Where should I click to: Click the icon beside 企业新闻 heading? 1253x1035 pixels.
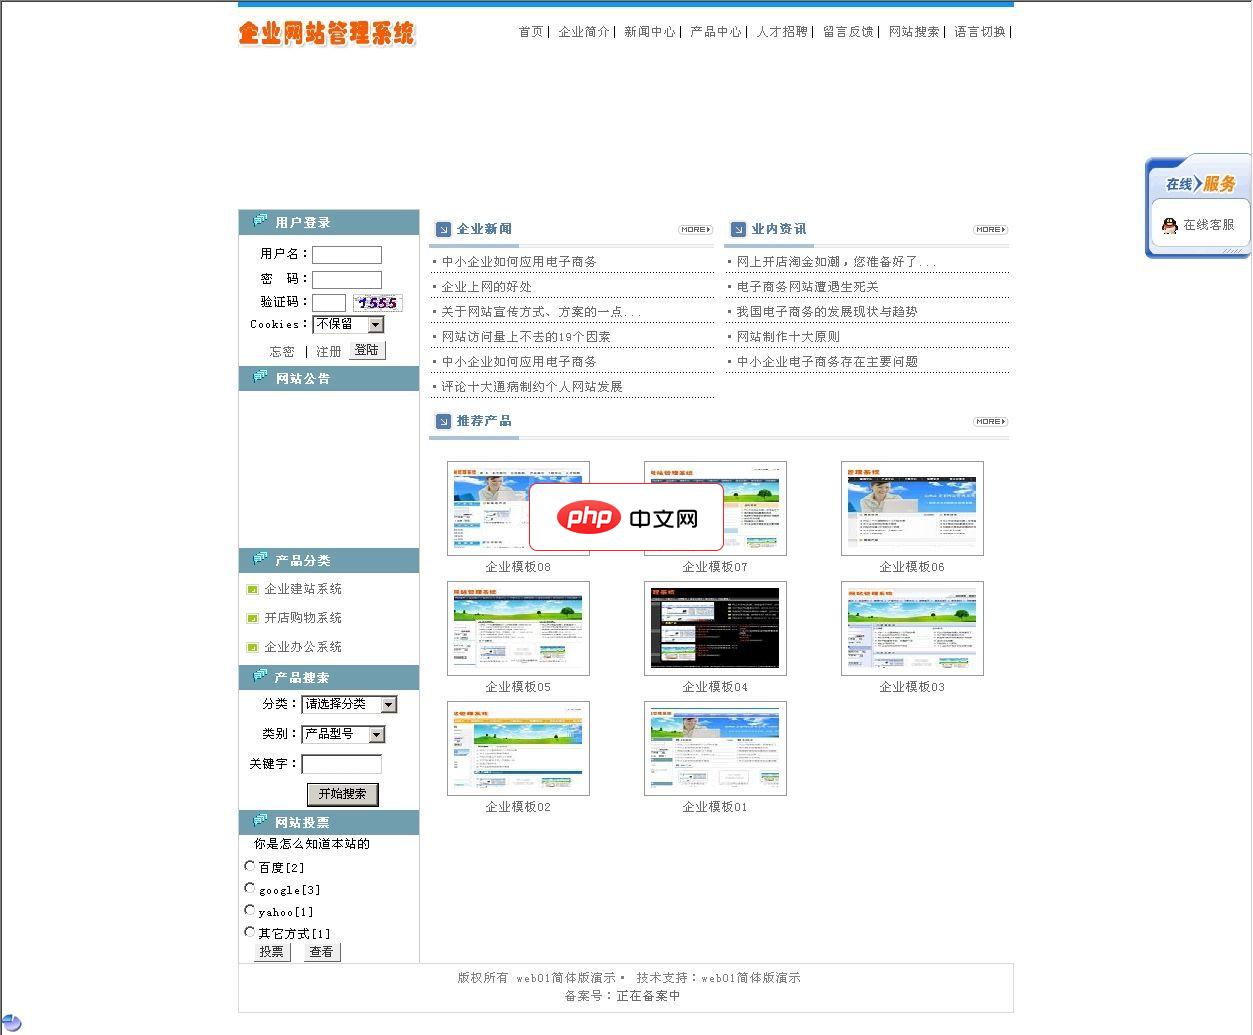pyautogui.click(x=443, y=229)
